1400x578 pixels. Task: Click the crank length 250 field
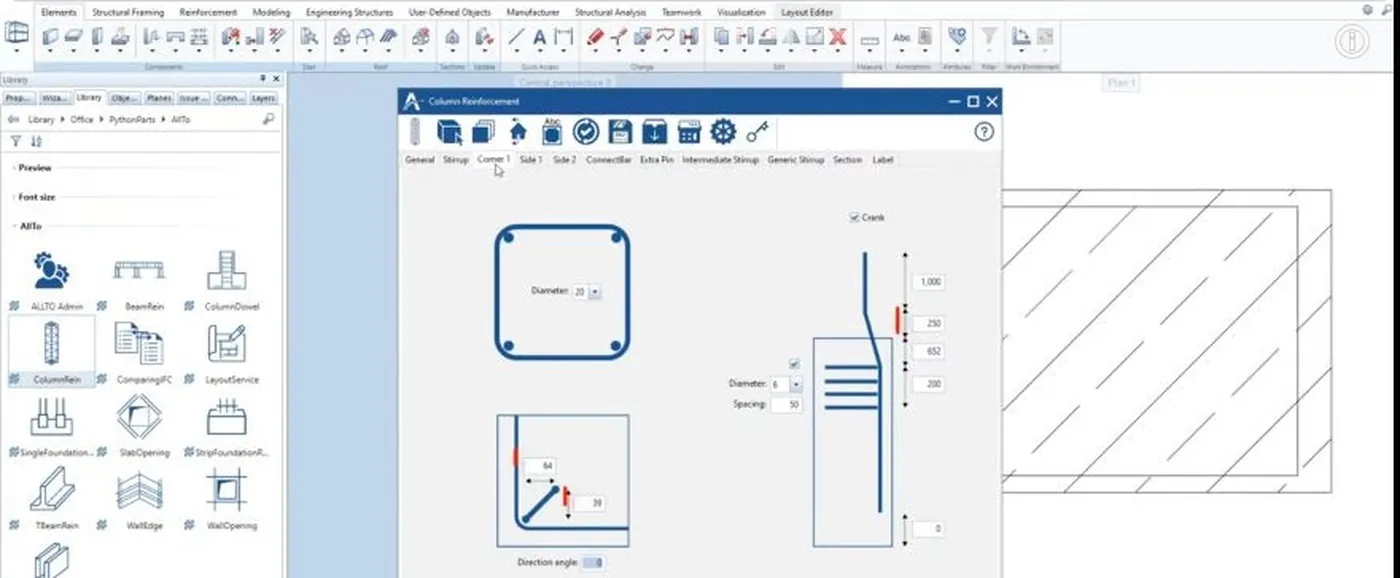pos(928,324)
